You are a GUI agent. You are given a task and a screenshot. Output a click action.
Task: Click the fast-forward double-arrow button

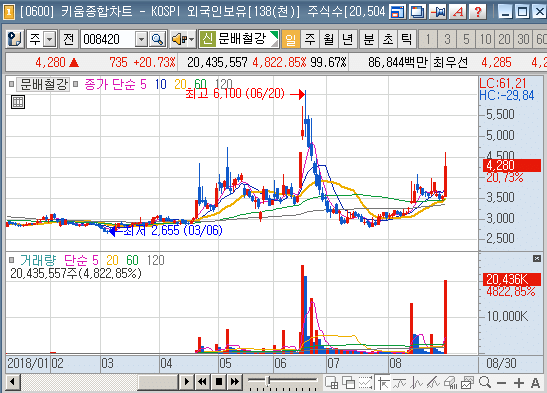tap(235, 382)
